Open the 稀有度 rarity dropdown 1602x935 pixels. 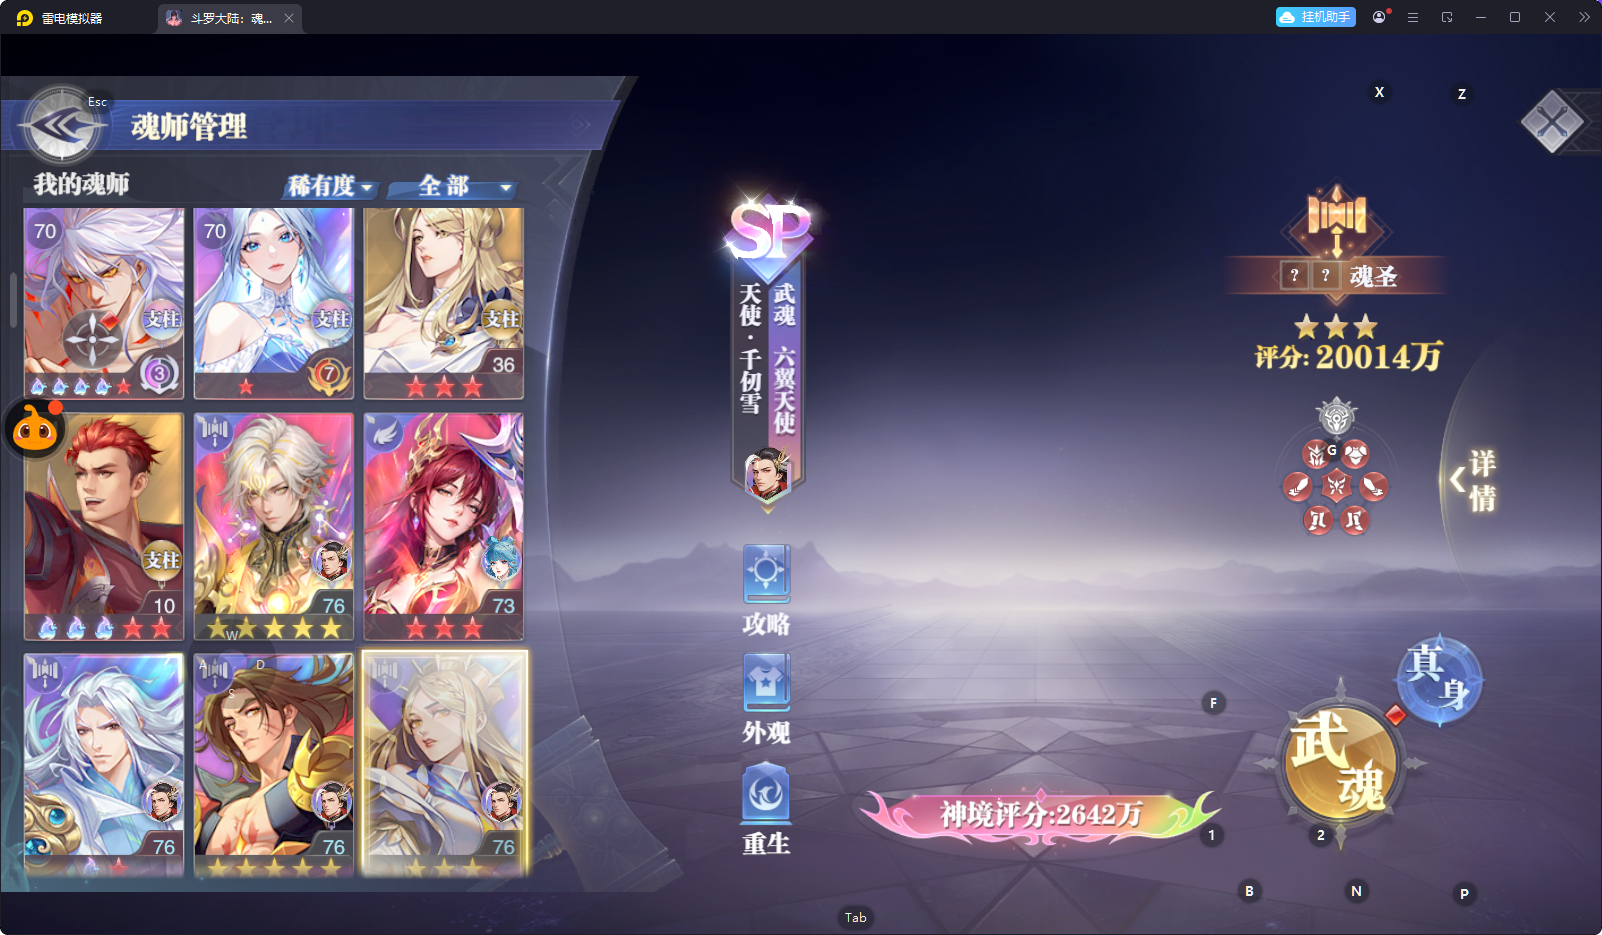pyautogui.click(x=330, y=186)
